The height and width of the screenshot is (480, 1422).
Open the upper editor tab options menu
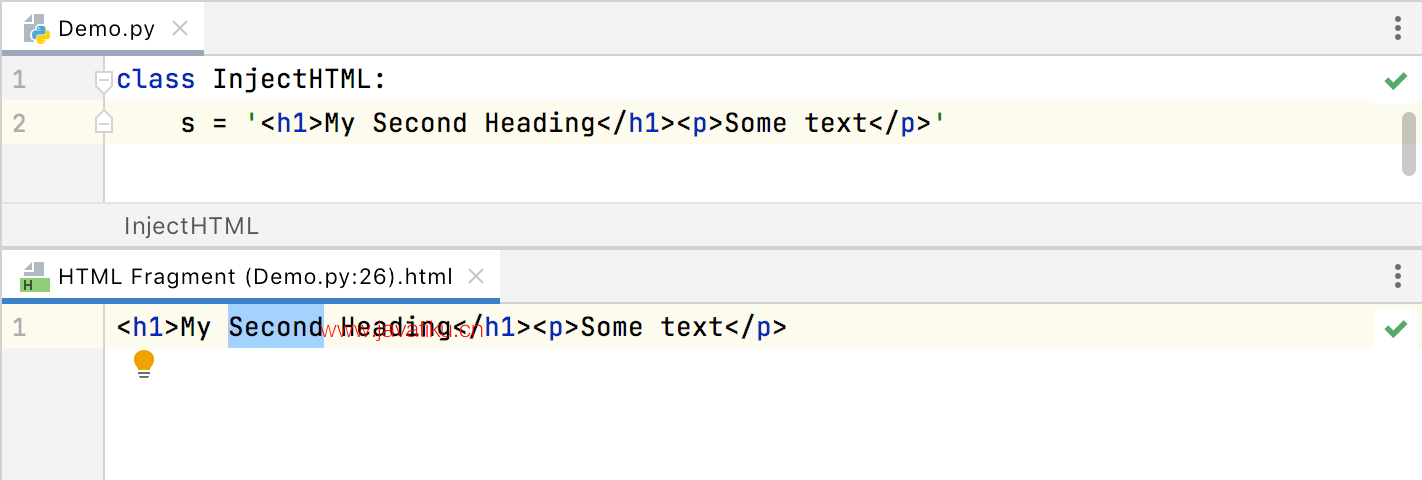pos(1398,28)
